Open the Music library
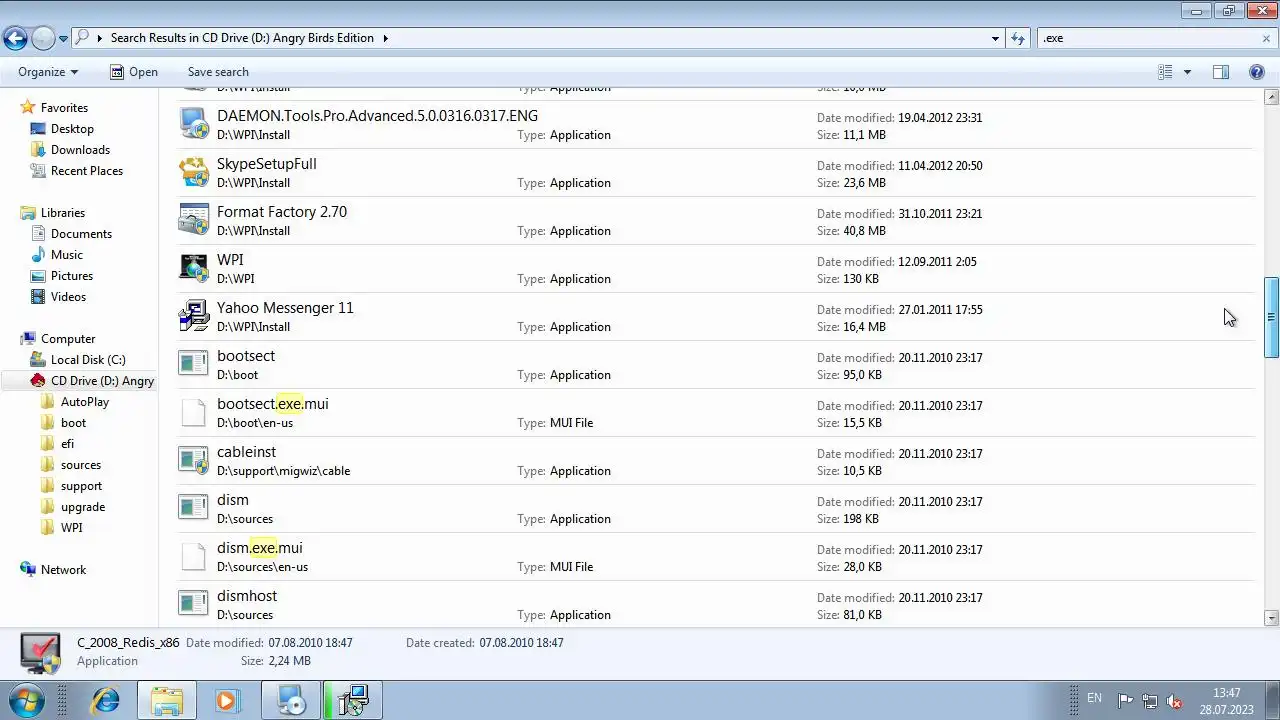Viewport: 1280px width, 720px height. coord(67,255)
